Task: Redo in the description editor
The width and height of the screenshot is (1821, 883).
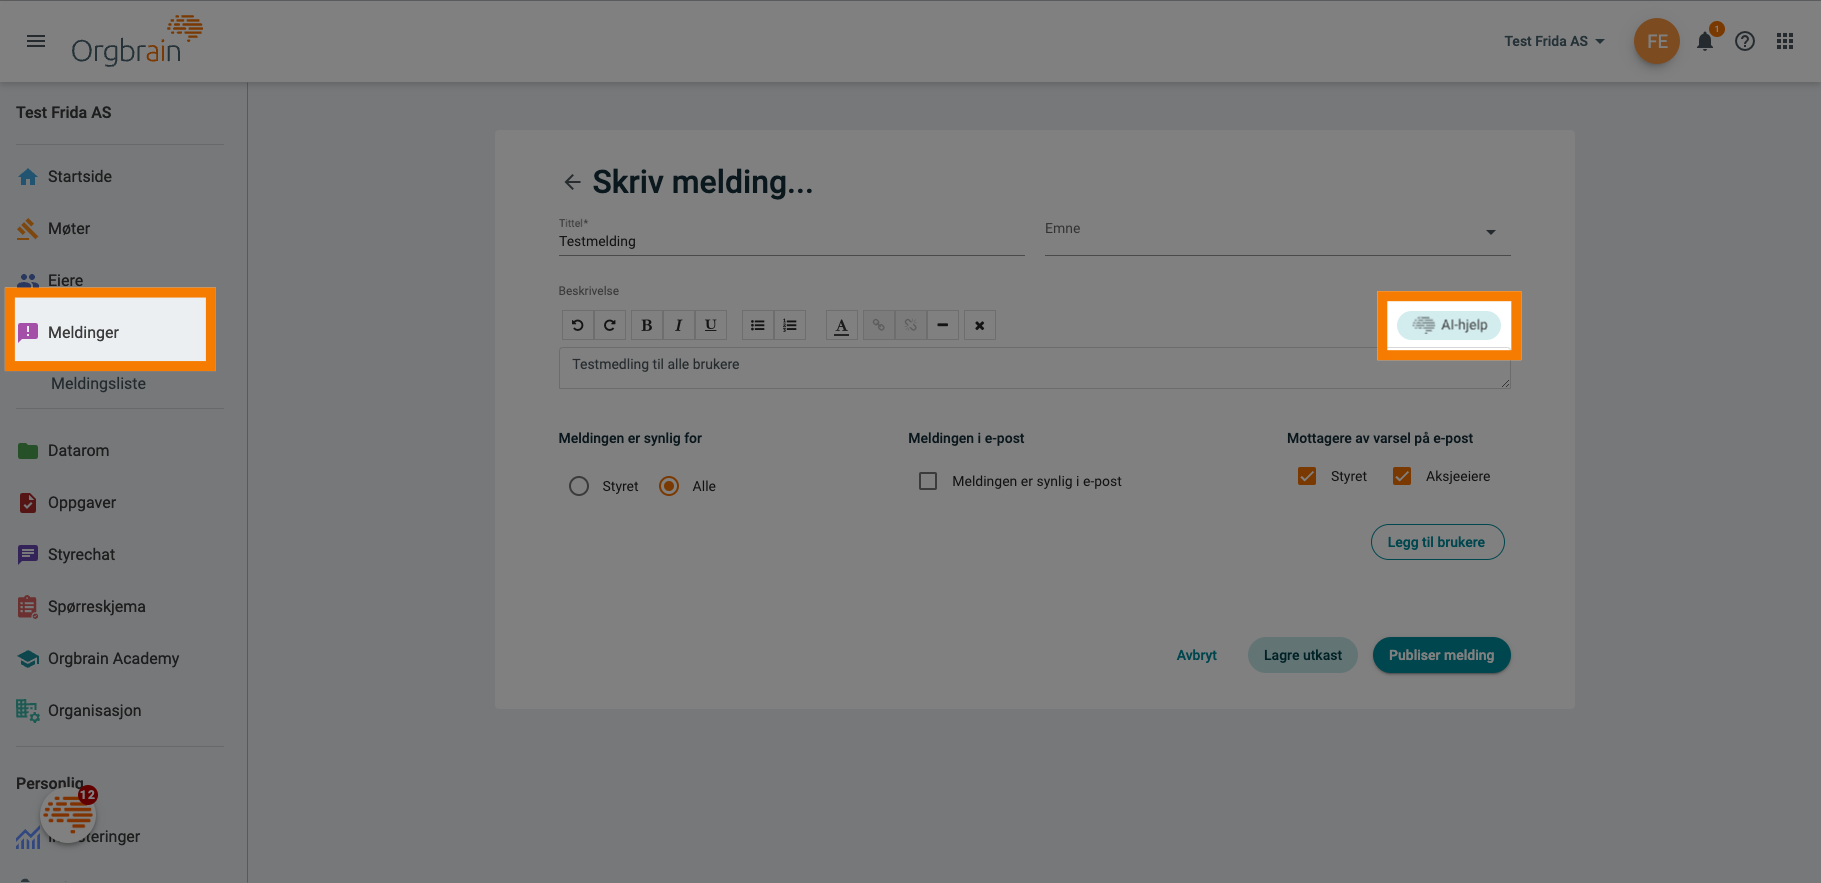Action: [x=609, y=325]
